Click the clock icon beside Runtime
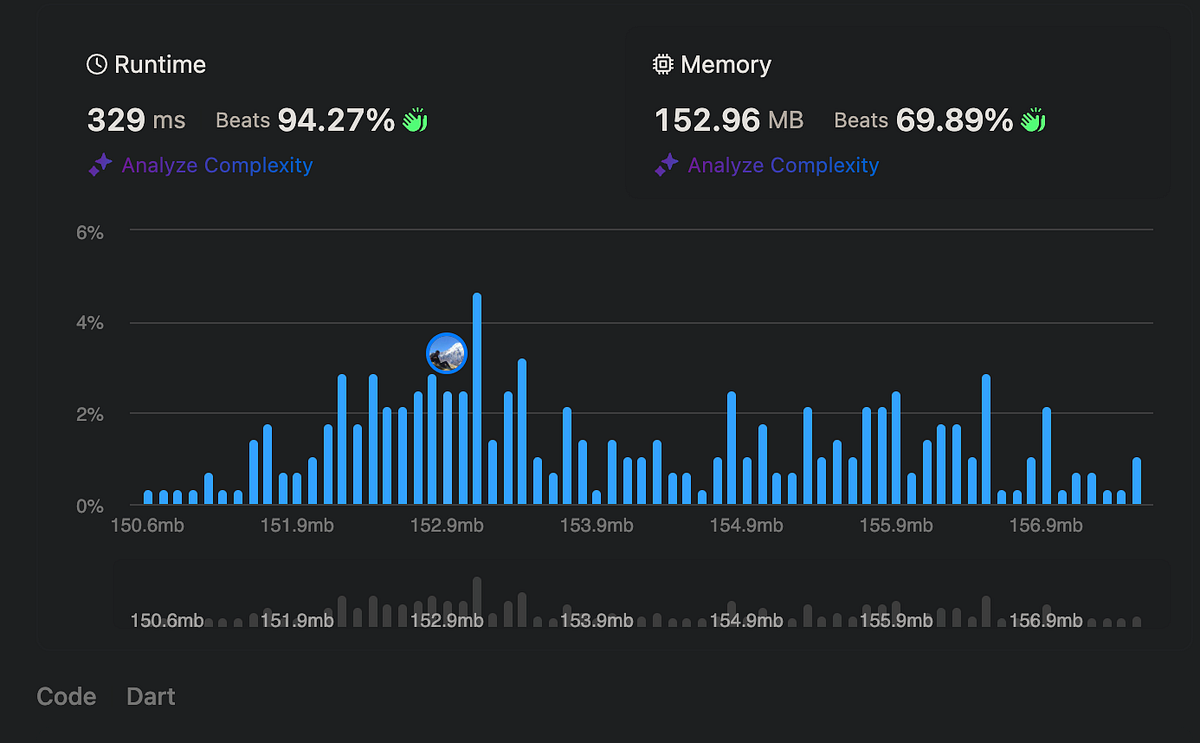Screen dimensions: 1200x743 pos(96,63)
